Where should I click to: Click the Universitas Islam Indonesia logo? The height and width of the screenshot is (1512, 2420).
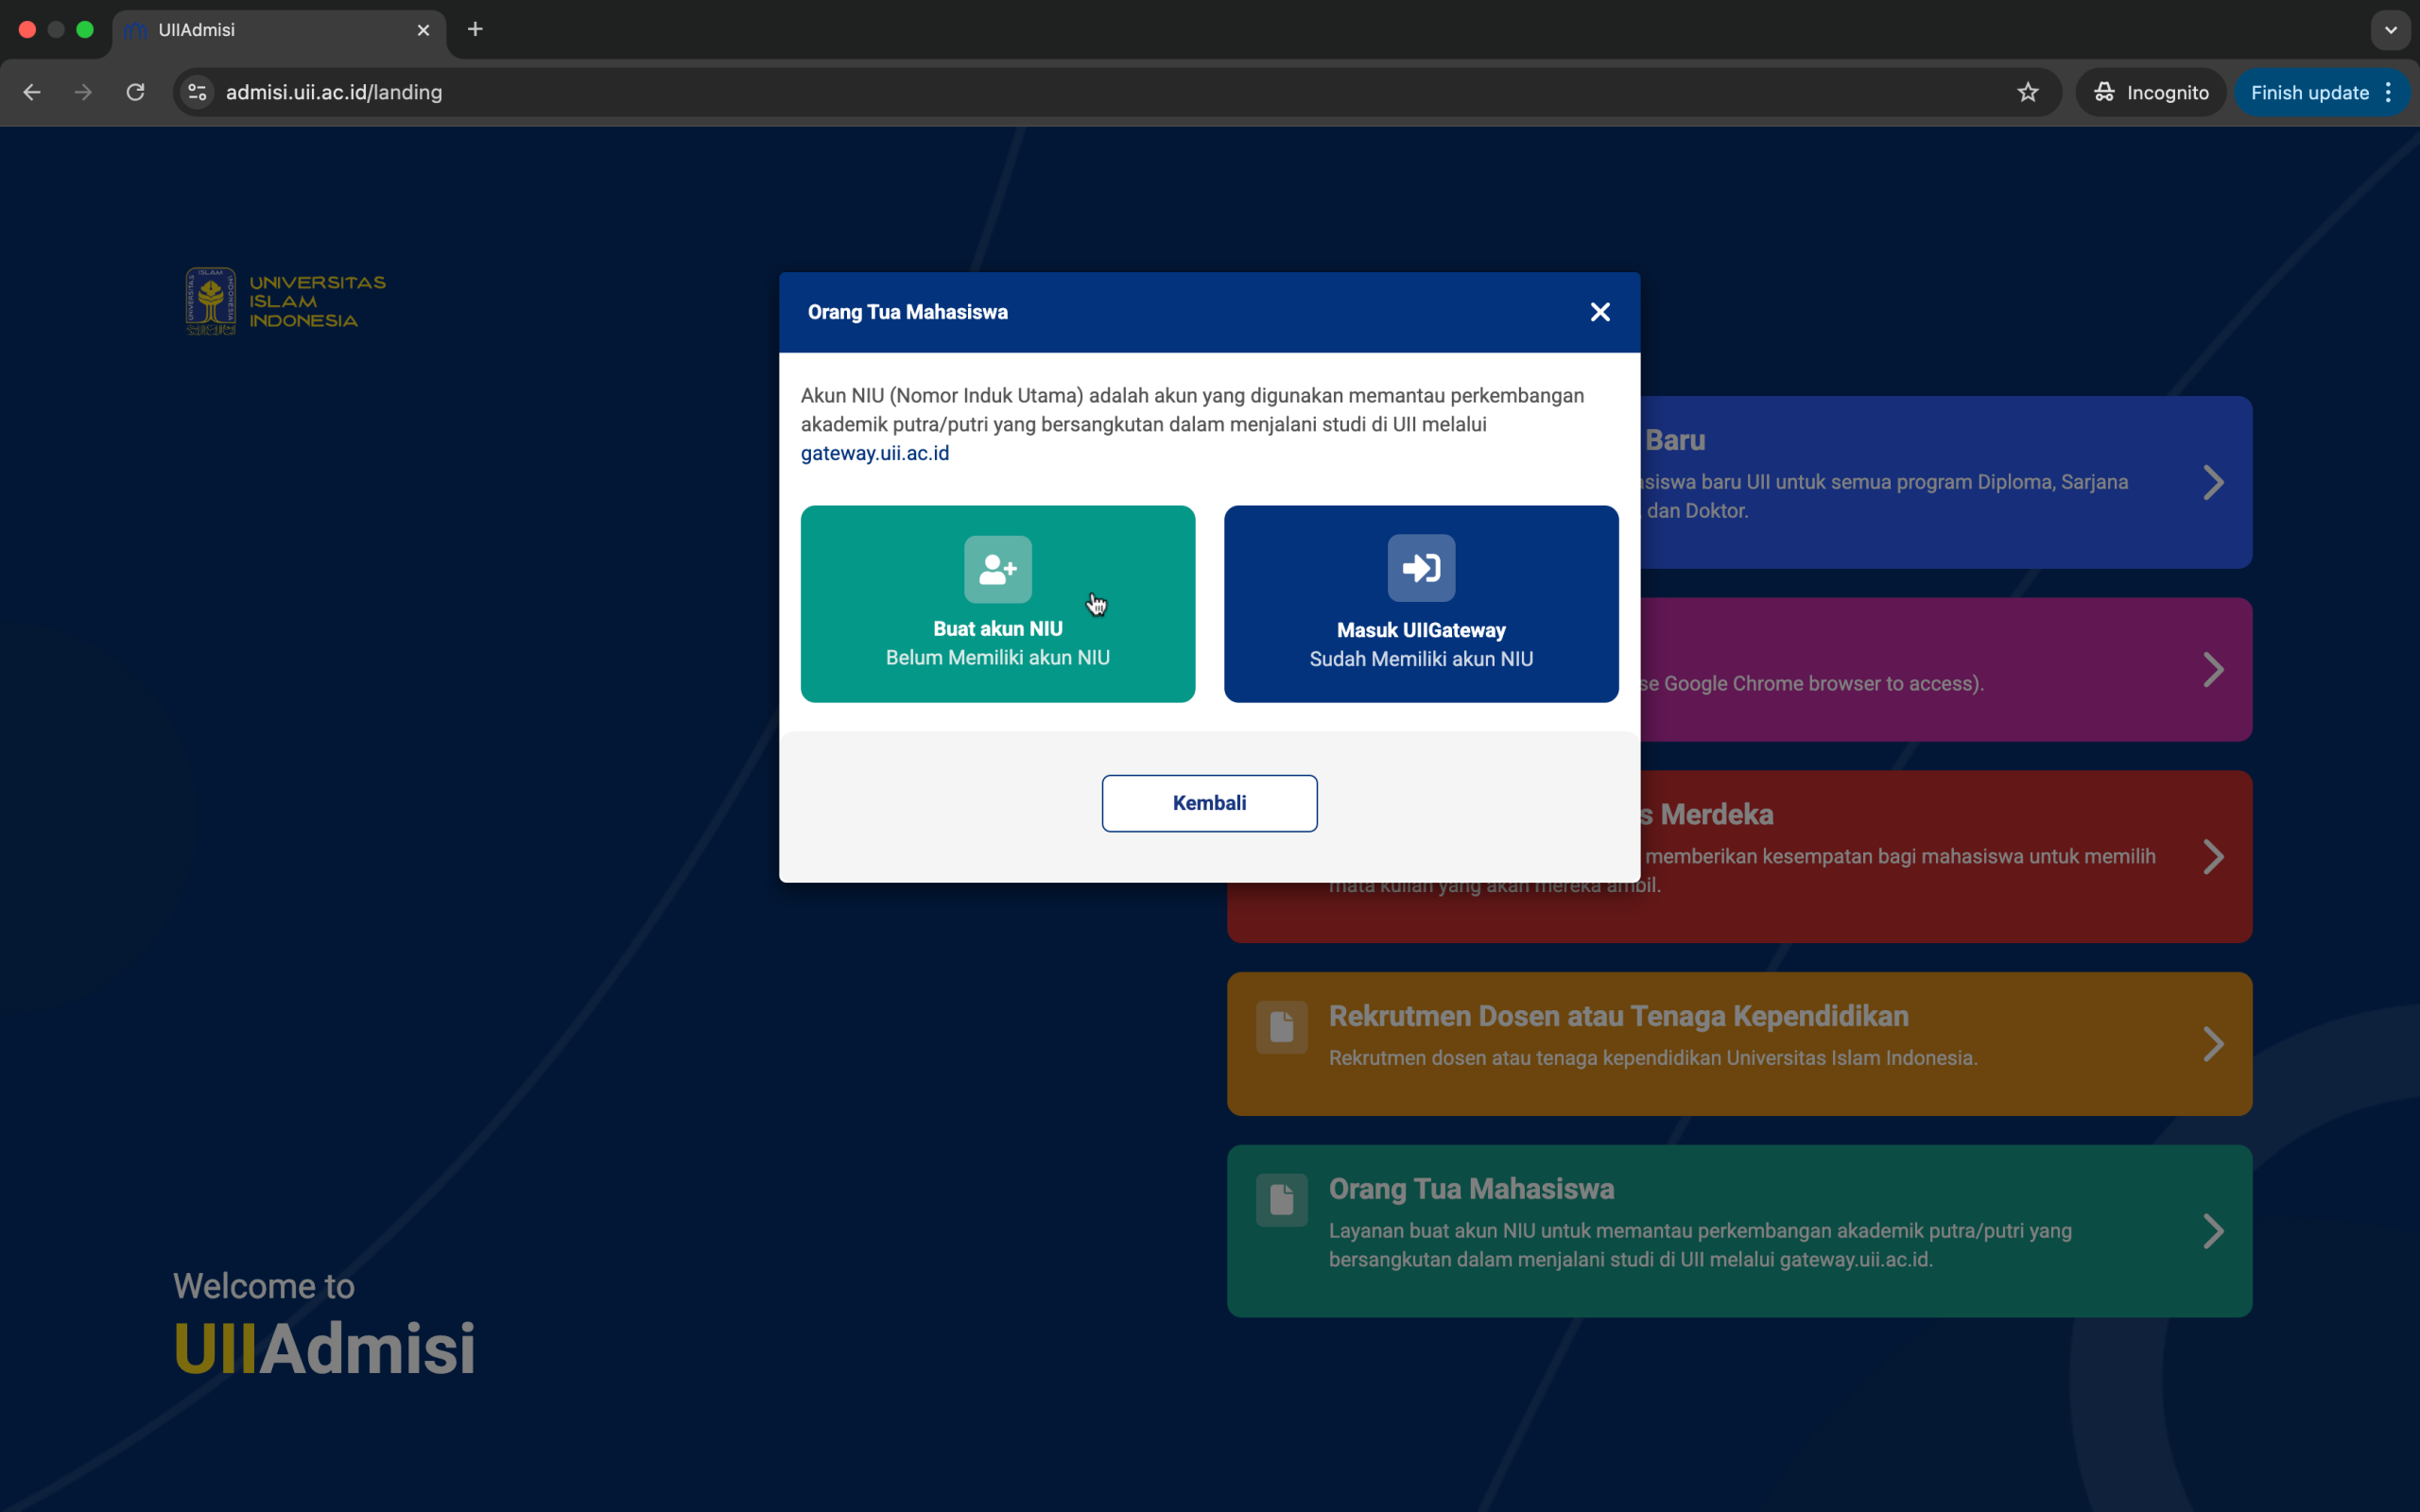(x=285, y=301)
